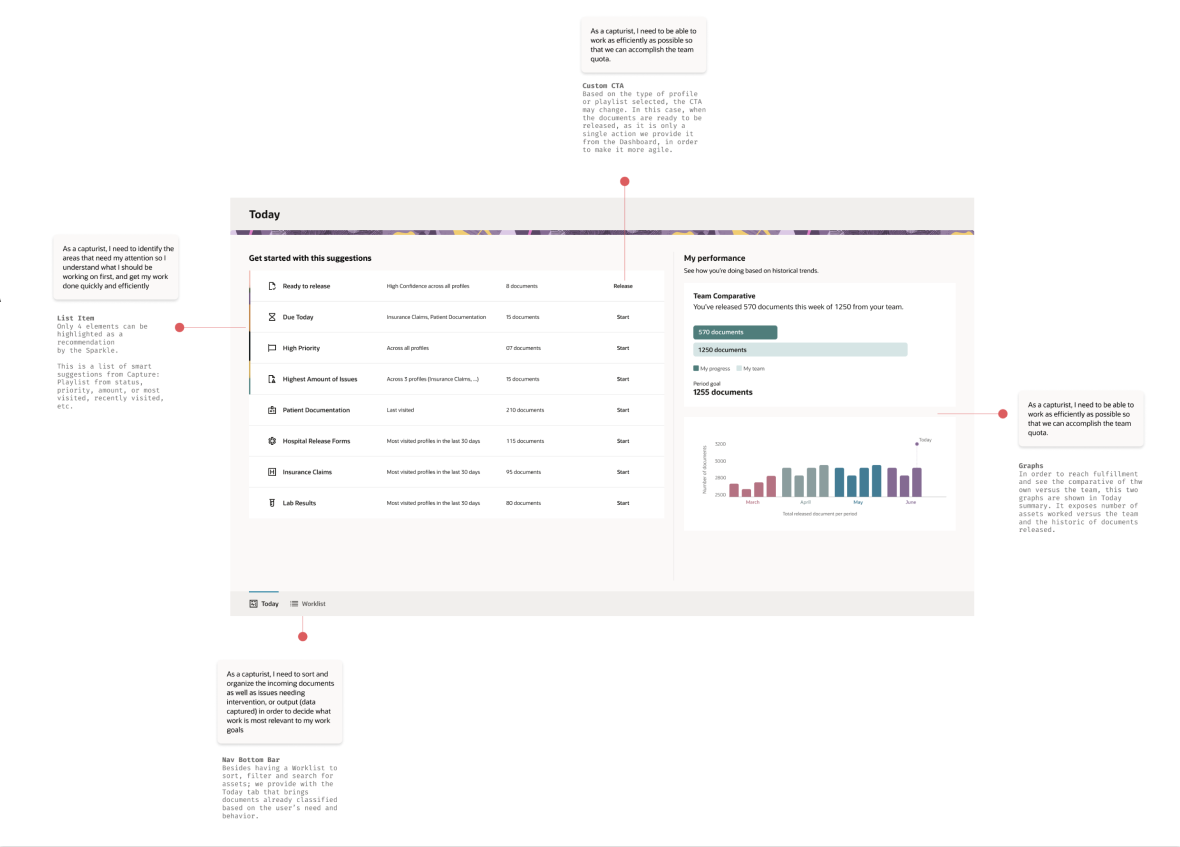The image size is (1180, 847).
Task: Click the '95 documents' count
Action: point(523,472)
